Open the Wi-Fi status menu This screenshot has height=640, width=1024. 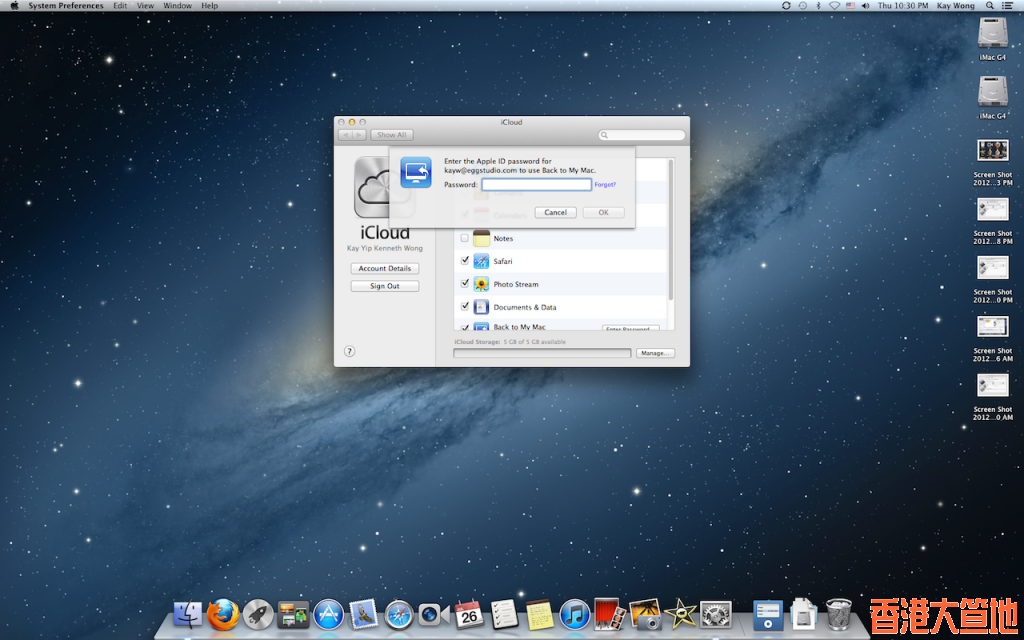835,6
